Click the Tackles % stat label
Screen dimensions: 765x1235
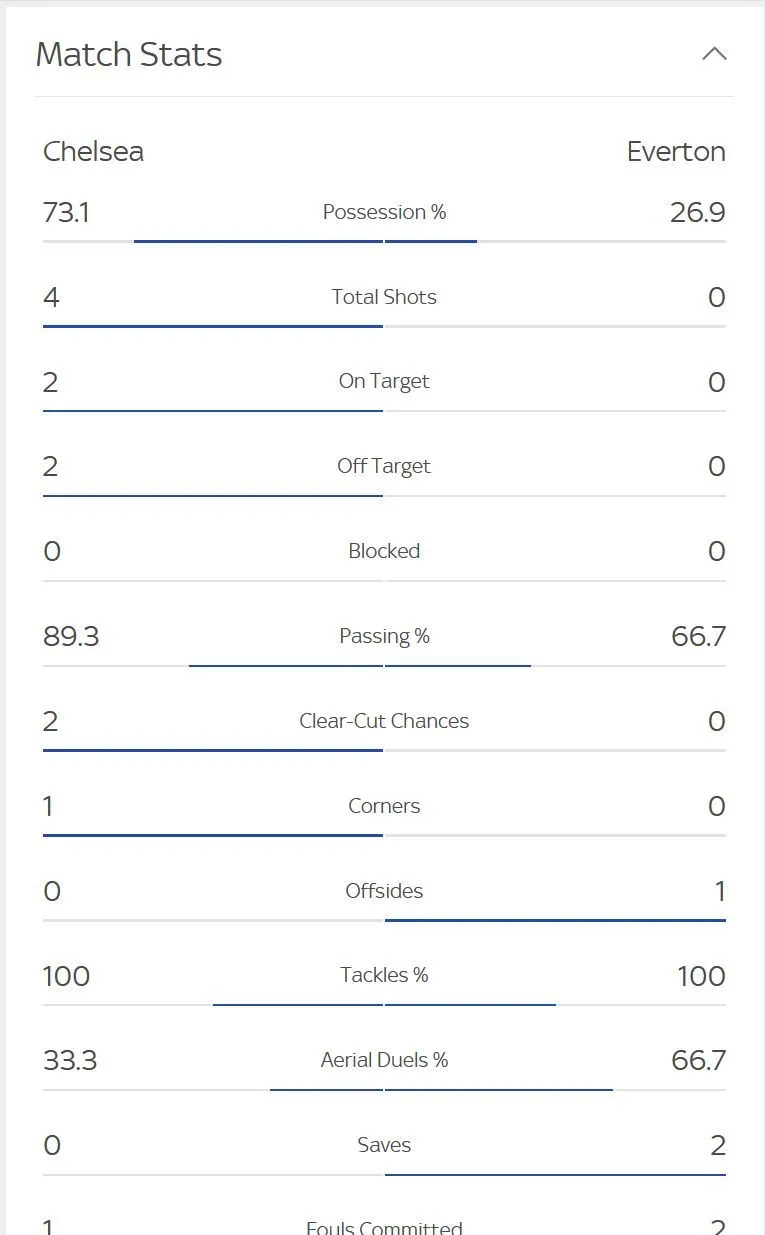point(384,975)
